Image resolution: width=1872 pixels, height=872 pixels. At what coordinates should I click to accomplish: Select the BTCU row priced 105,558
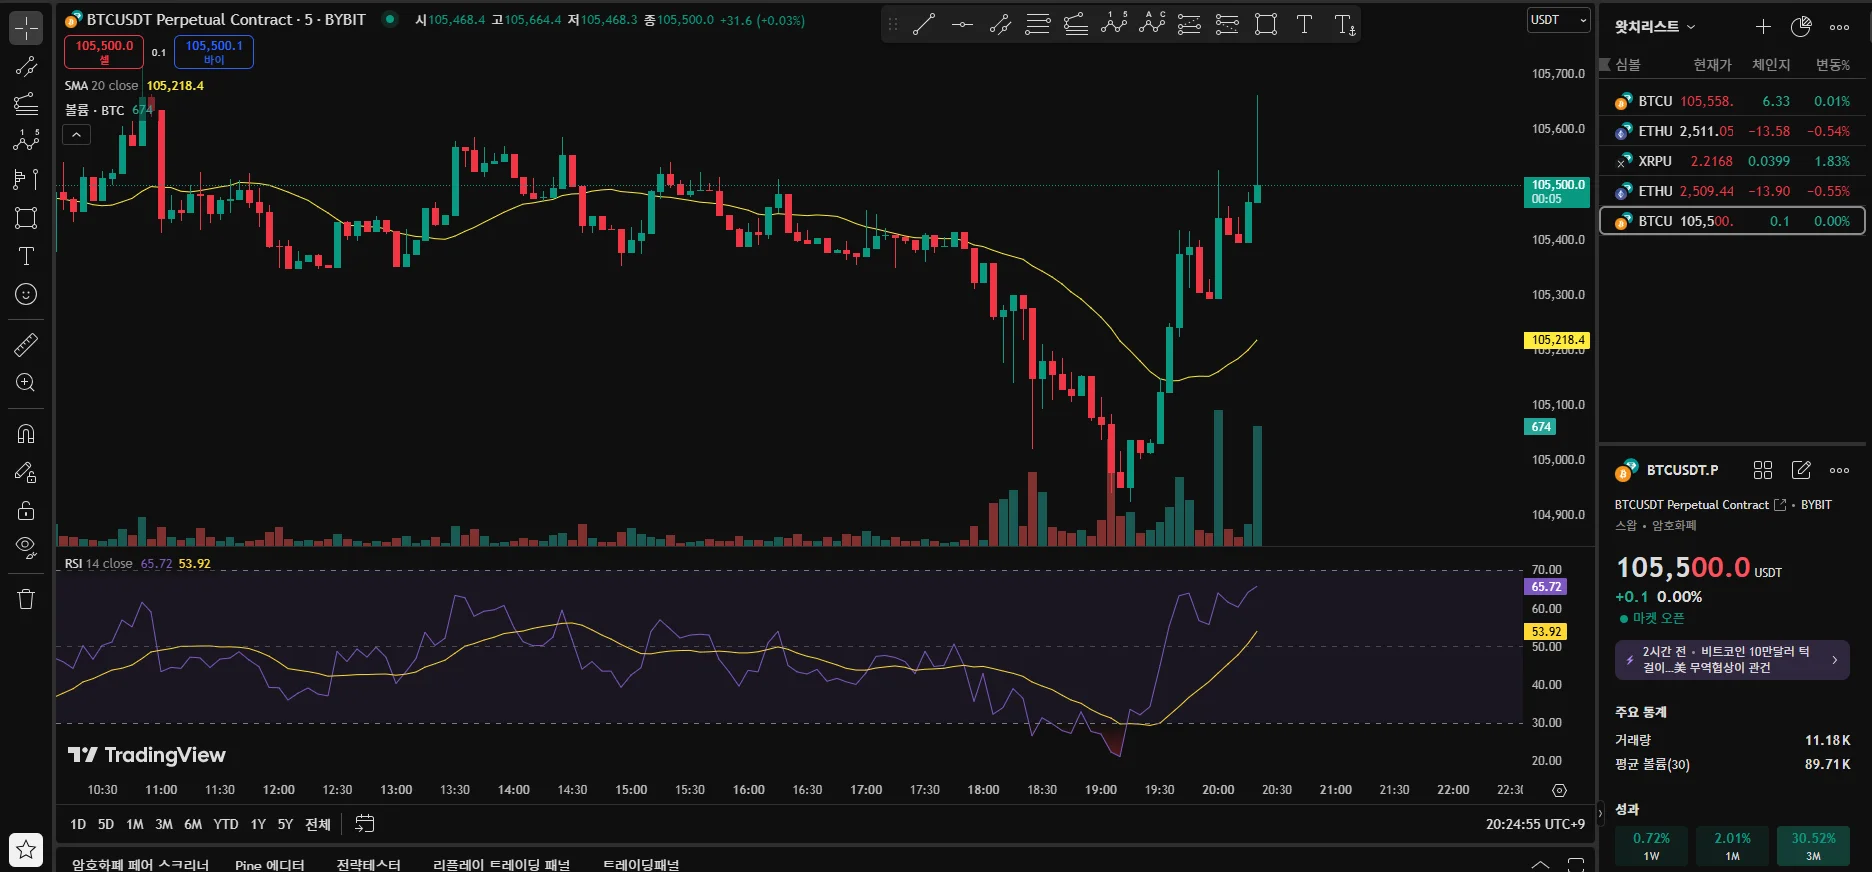(1732, 101)
